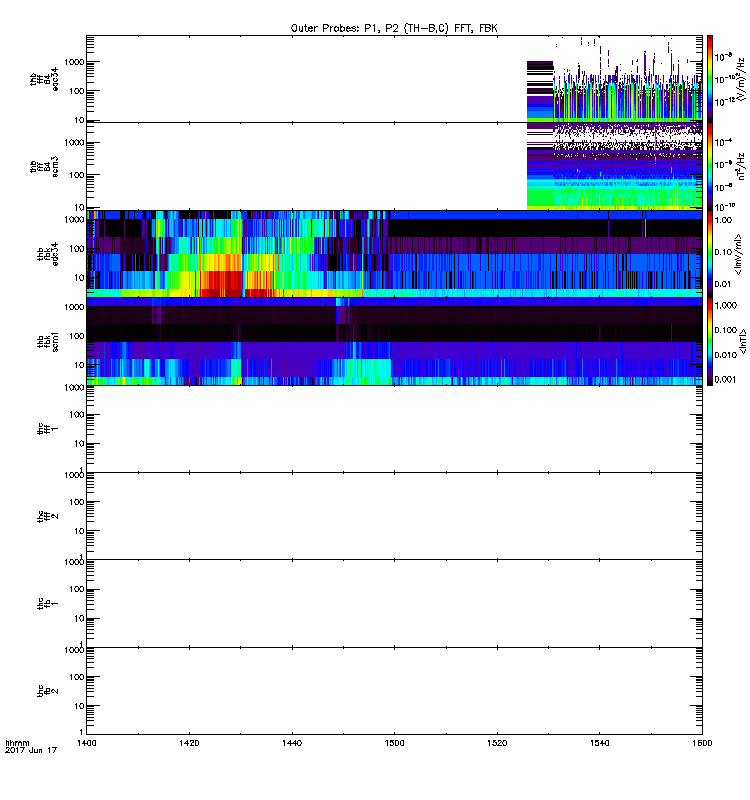Select the thc fff 2 panel label
Image resolution: width=750 pixels, height=800 pixels.
(x=48, y=516)
